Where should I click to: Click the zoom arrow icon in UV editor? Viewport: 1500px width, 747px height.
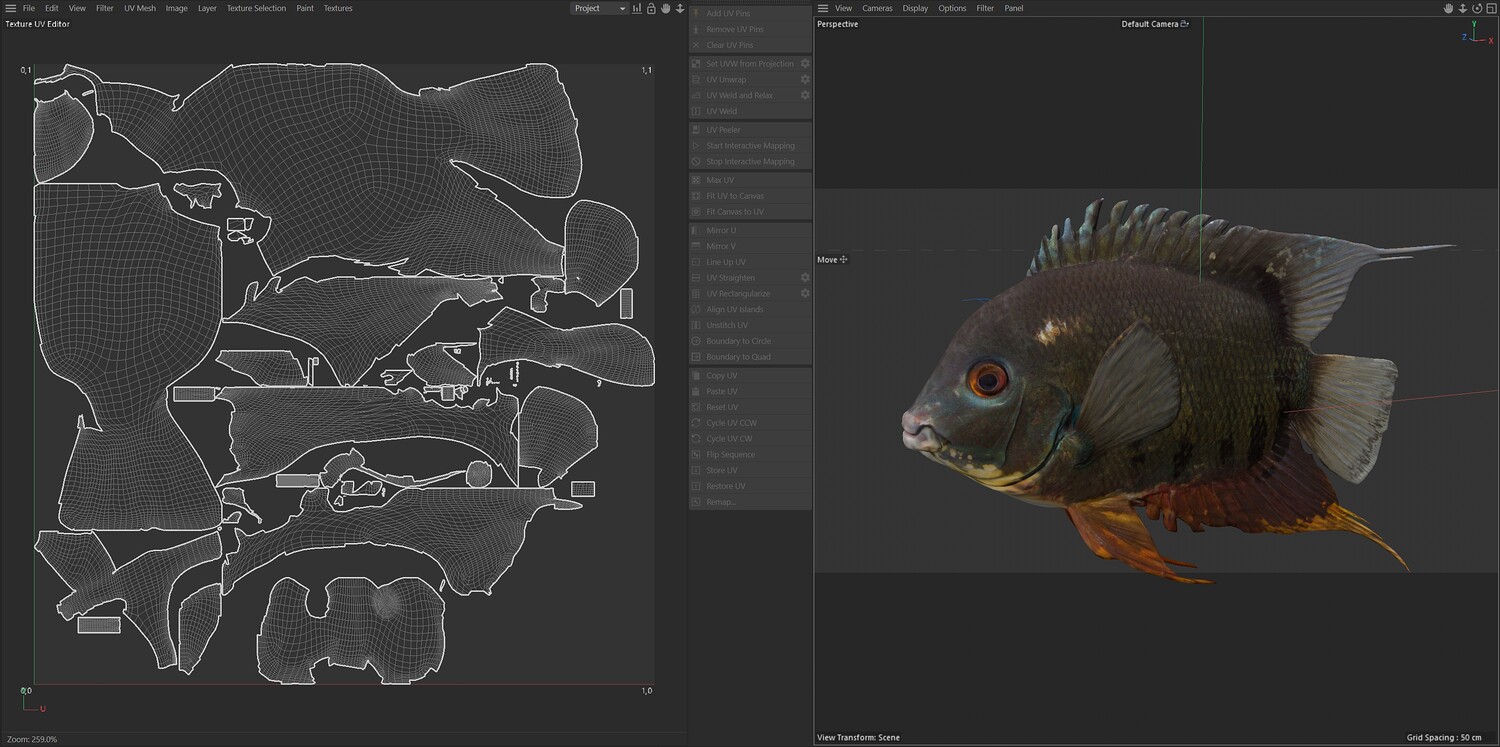pos(680,8)
